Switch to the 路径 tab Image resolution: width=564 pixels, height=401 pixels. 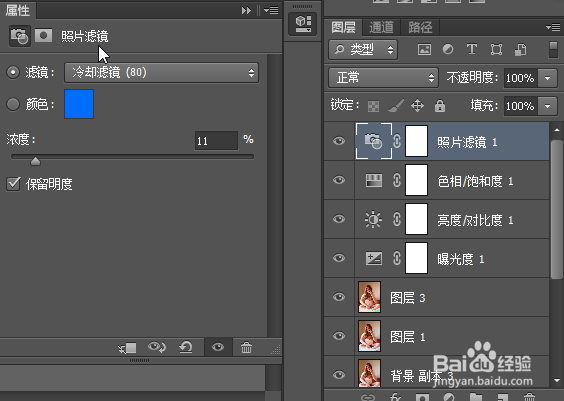click(x=420, y=27)
